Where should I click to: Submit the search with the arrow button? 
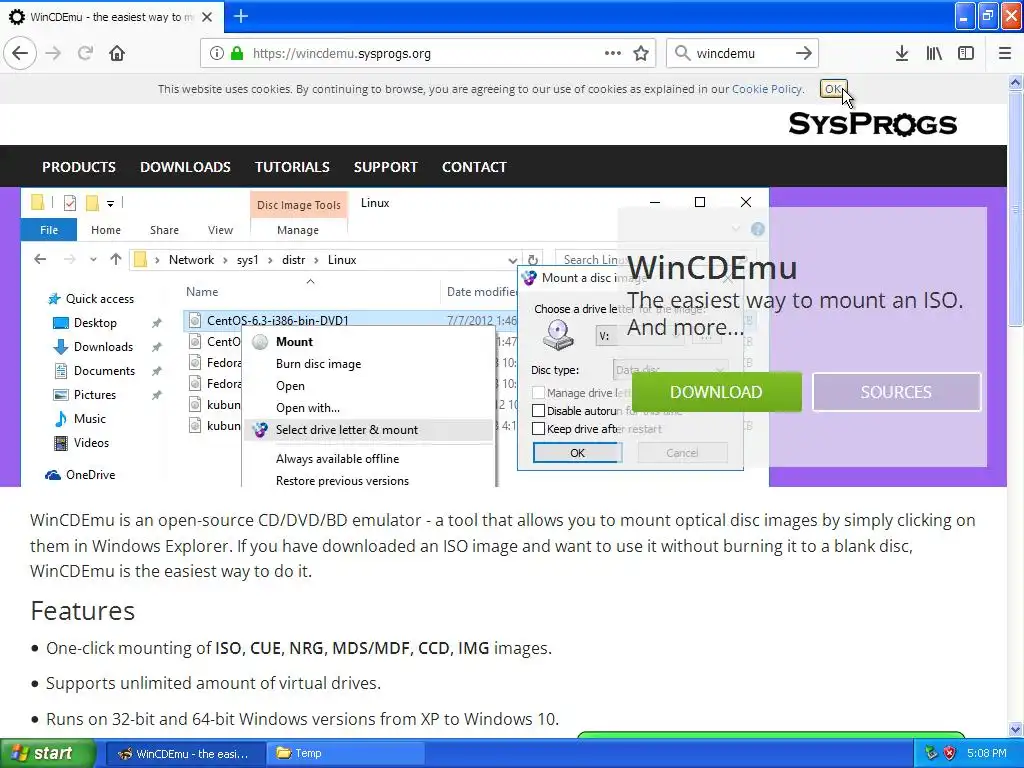[x=804, y=53]
